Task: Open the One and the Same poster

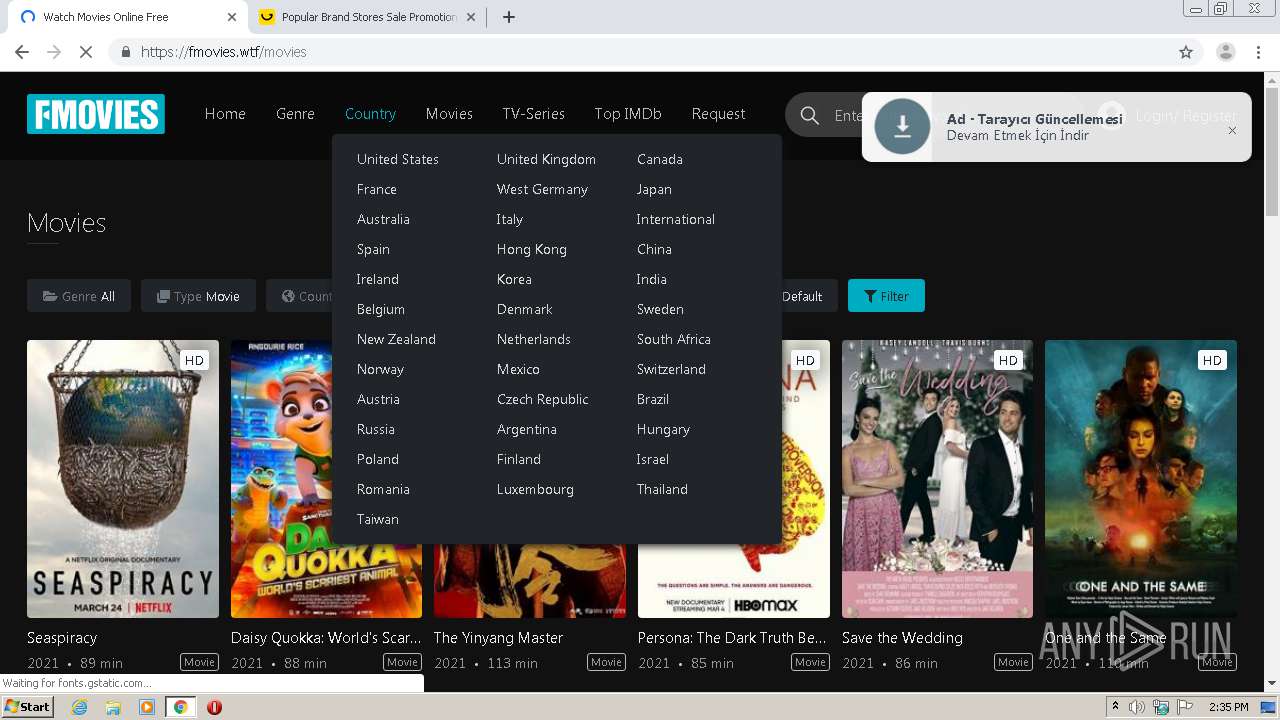Action: 1141,479
